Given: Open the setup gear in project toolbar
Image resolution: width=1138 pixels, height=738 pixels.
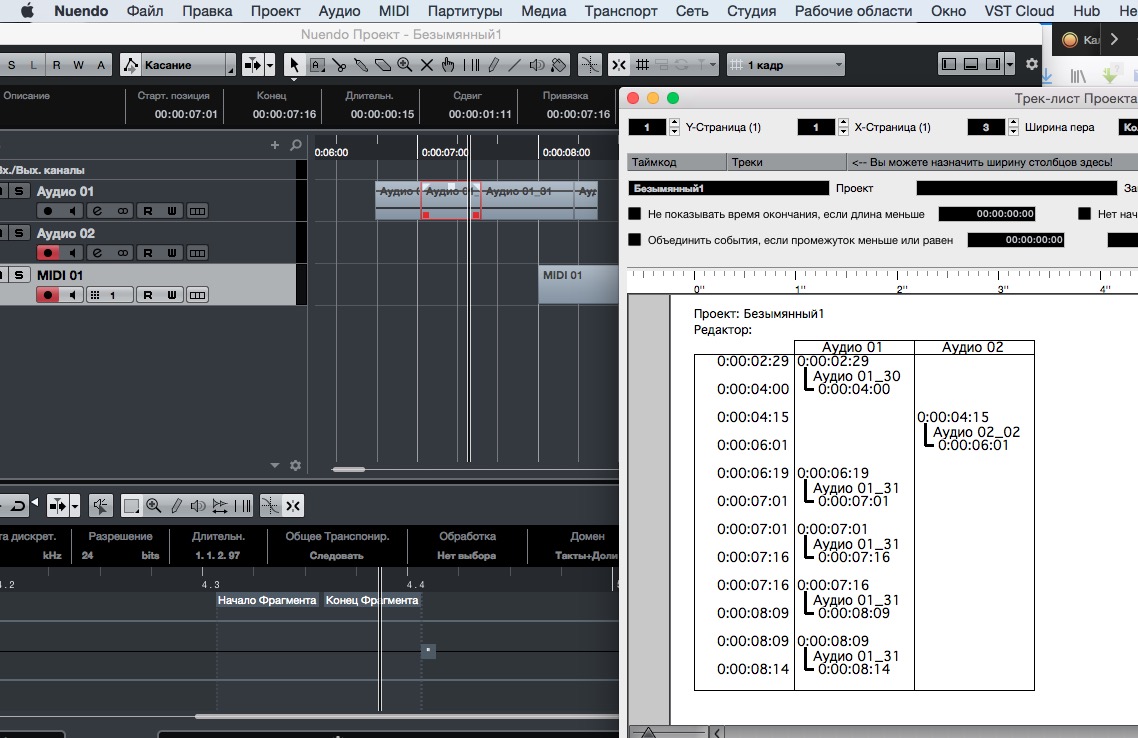Looking at the screenshot, I should pos(1031,64).
